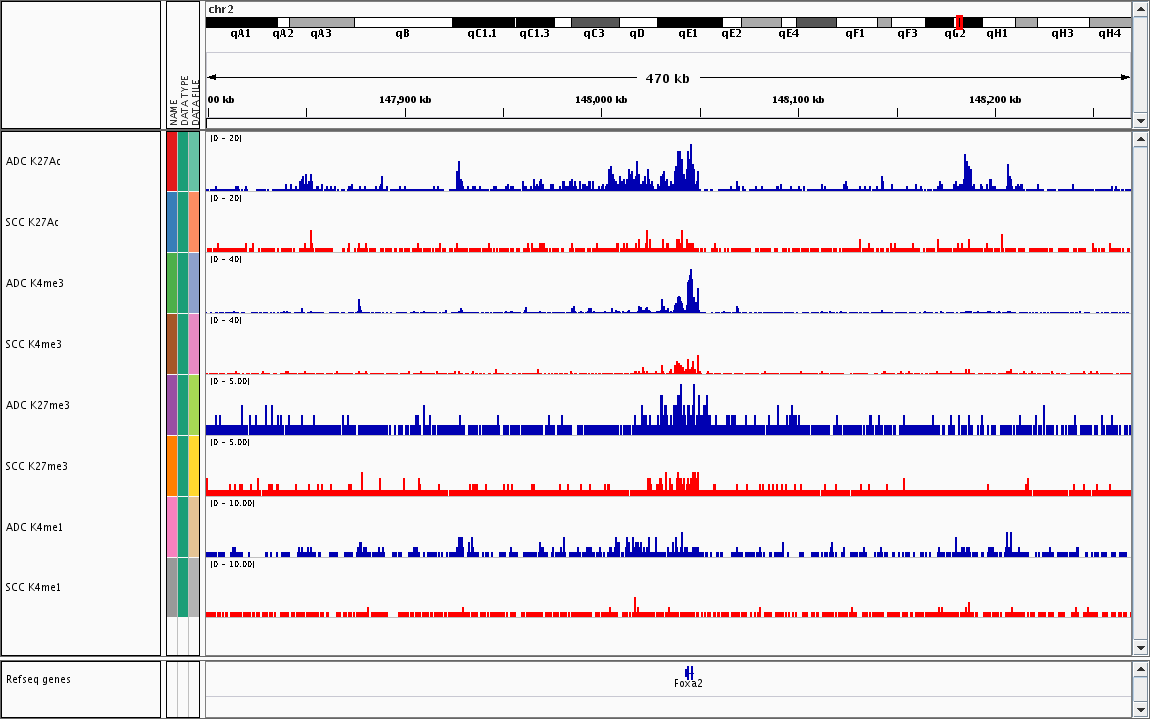The width and height of the screenshot is (1150, 719).
Task: Select the ADC K27me3 track label
Action: (37, 405)
